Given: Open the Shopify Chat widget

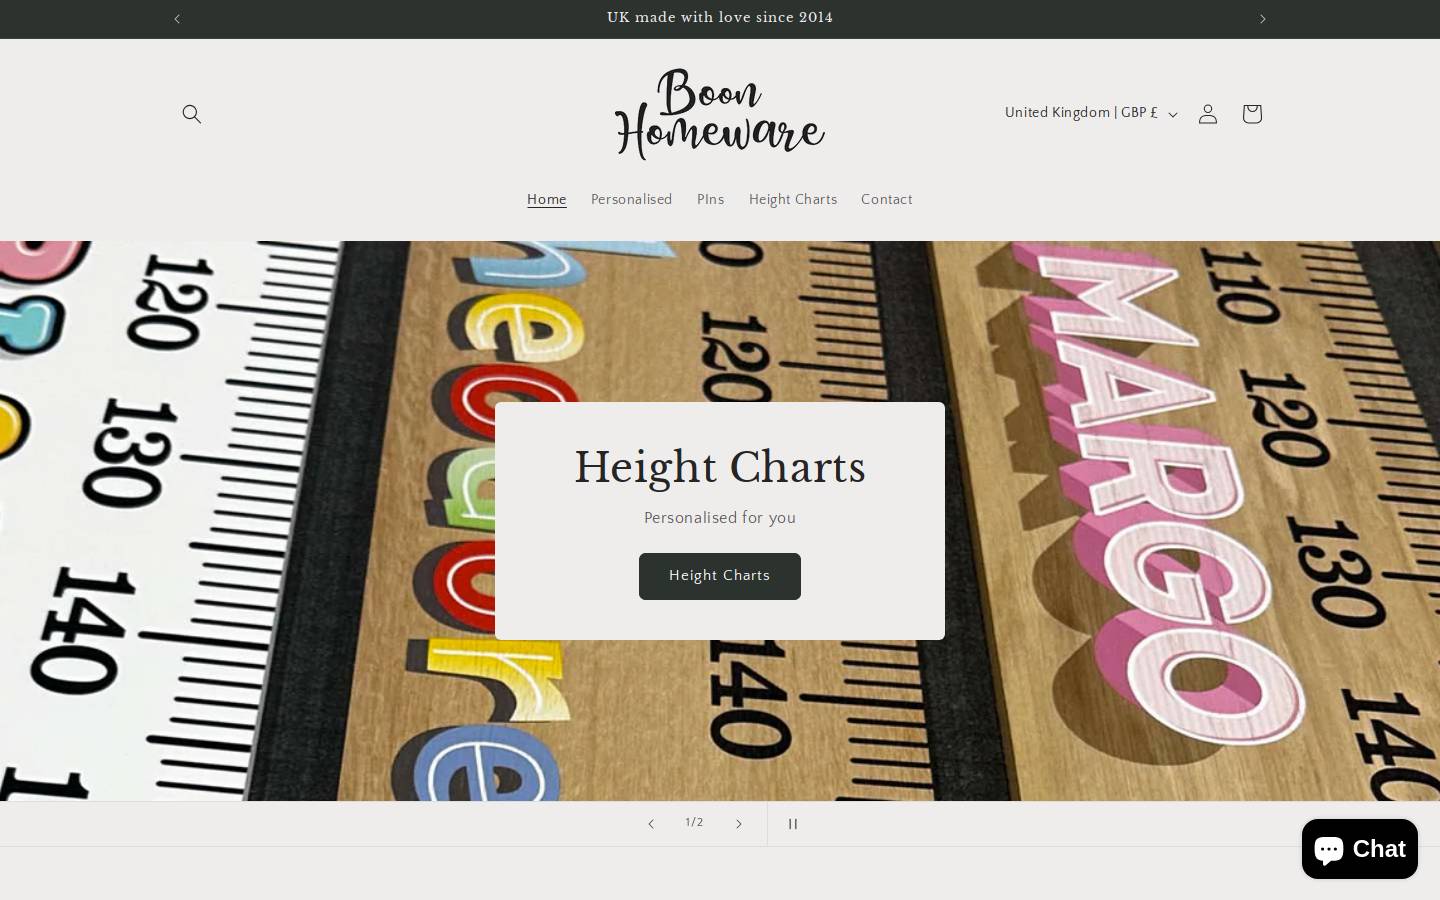Looking at the screenshot, I should pos(1360,849).
